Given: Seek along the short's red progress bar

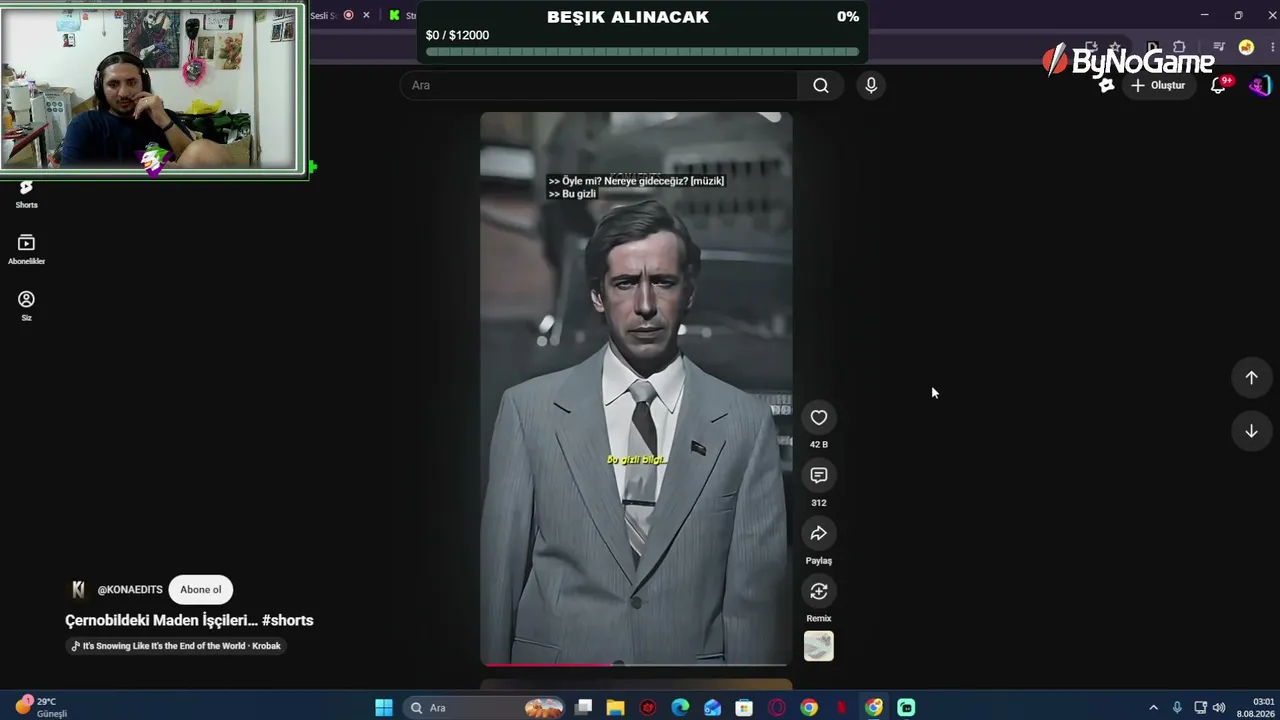Looking at the screenshot, I should click(636, 664).
